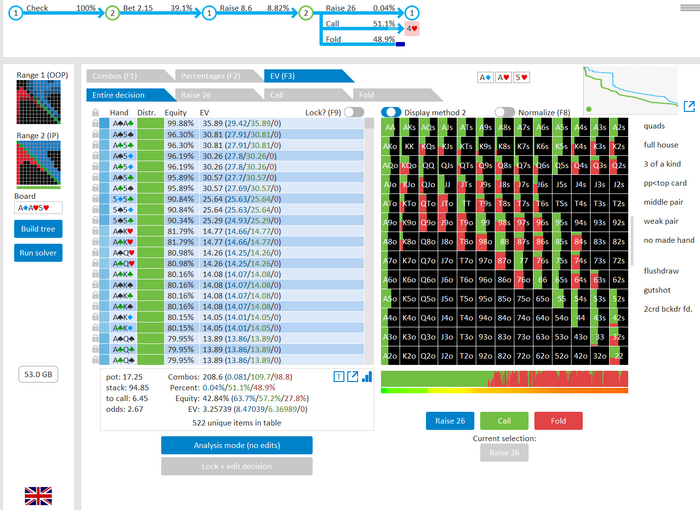The width and height of the screenshot is (700, 510).
Task: Click the hand table vertical scrollbar
Action: (x=369, y=241)
